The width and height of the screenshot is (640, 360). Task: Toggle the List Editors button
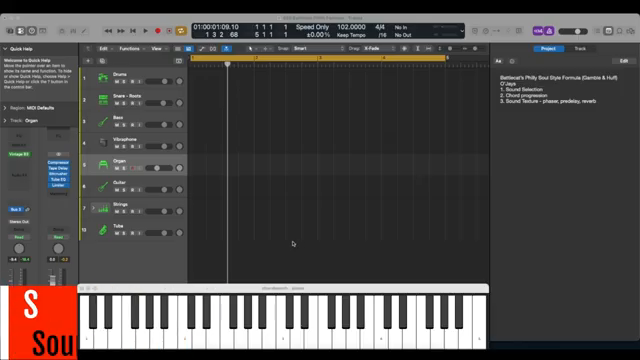tap(598, 31)
